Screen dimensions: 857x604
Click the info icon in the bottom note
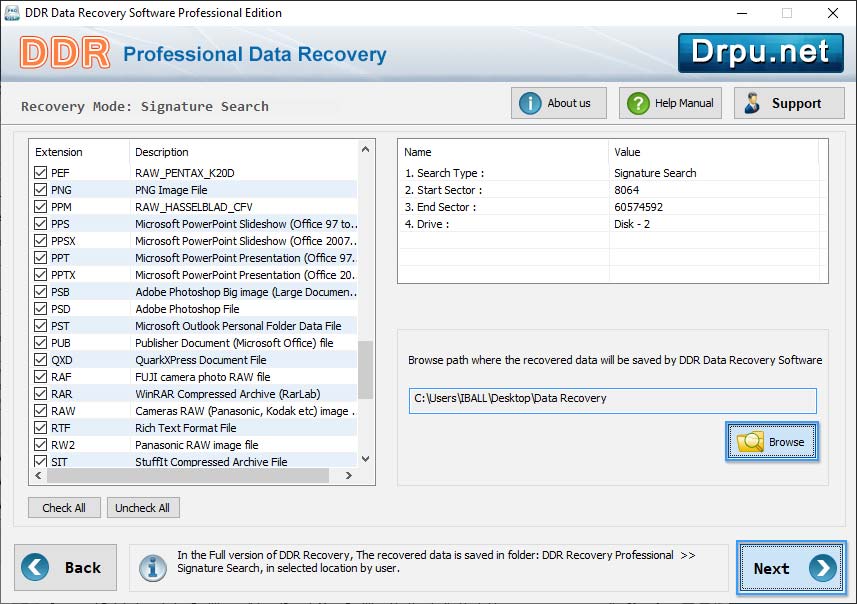152,568
